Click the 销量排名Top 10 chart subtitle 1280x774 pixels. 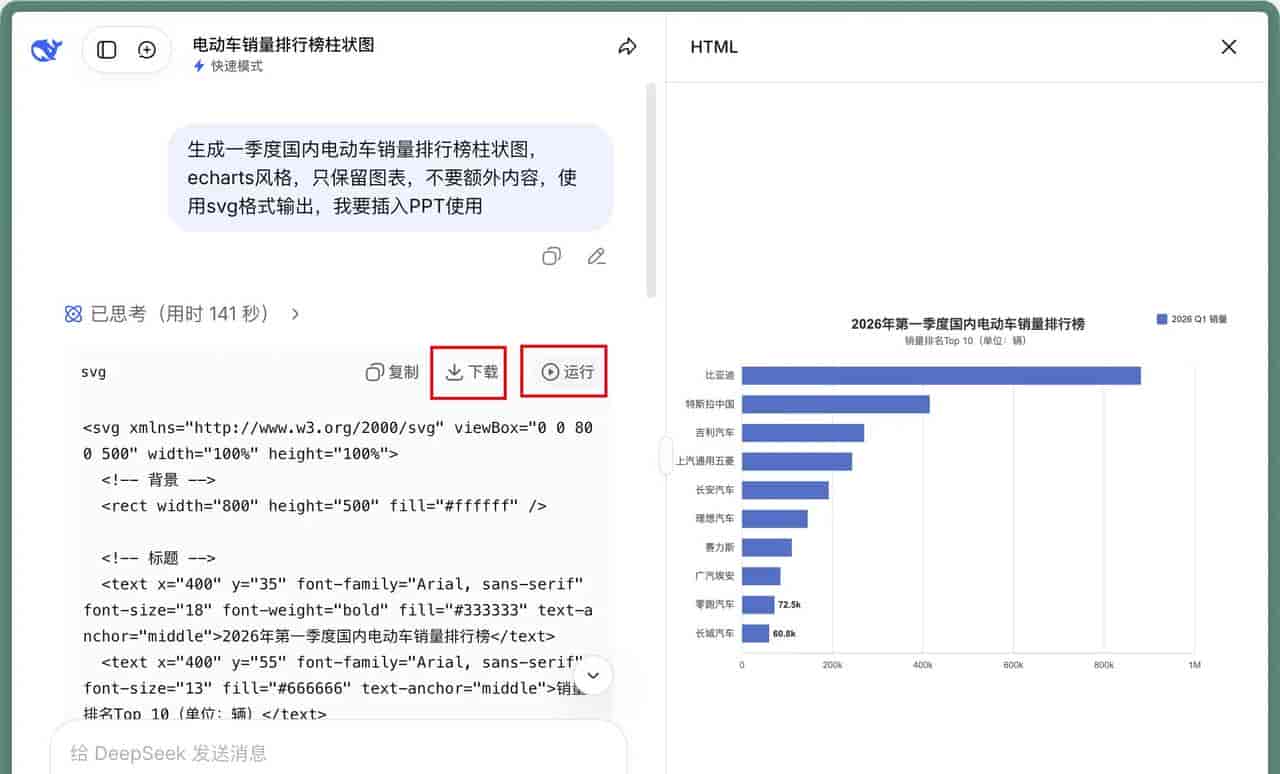pos(966,341)
